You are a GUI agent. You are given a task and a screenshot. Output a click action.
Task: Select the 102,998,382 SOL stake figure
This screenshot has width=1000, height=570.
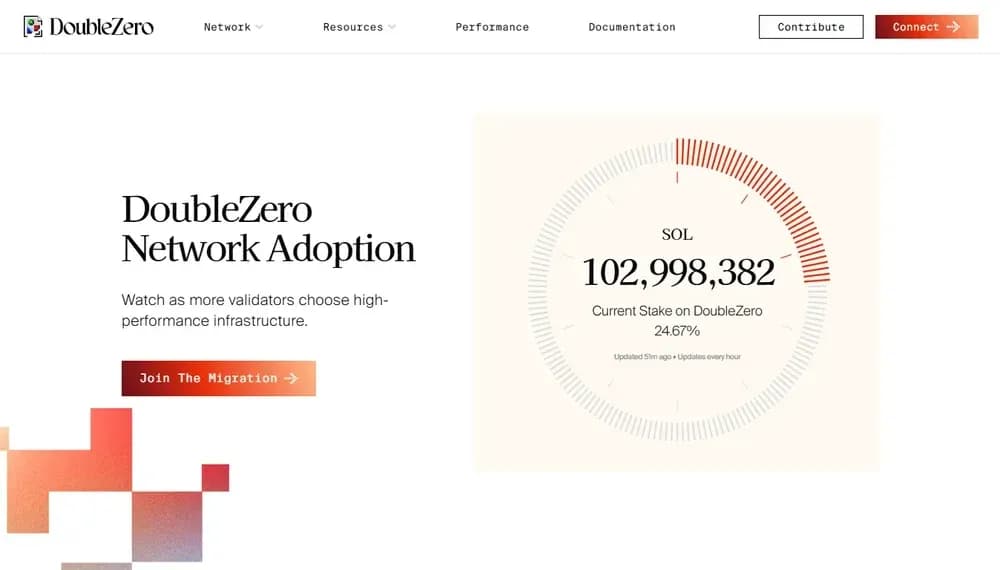[x=678, y=272]
